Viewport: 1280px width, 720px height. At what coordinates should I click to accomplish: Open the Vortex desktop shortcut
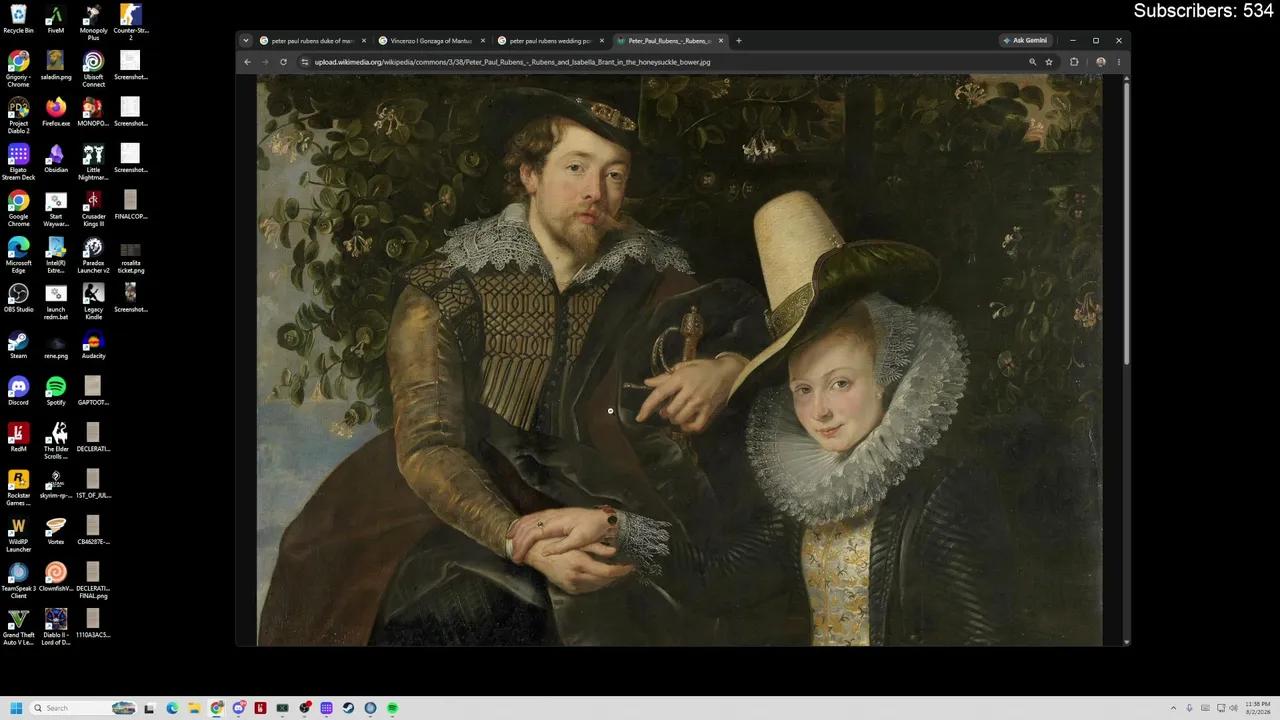[x=56, y=530]
